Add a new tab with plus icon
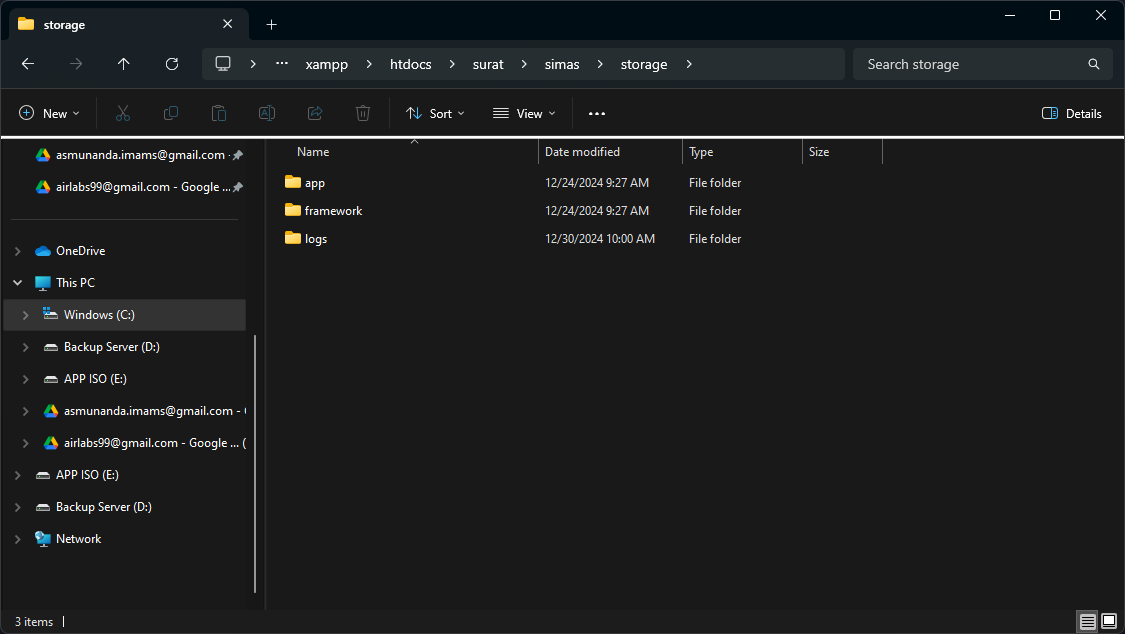The height and width of the screenshot is (634, 1125). 271,24
